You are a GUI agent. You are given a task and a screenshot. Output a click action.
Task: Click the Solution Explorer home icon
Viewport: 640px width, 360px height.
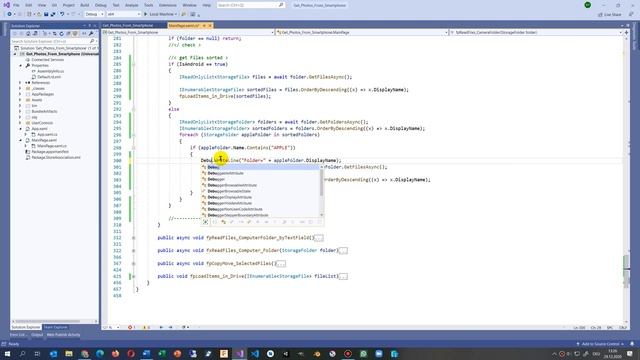pyautogui.click(x=28, y=34)
